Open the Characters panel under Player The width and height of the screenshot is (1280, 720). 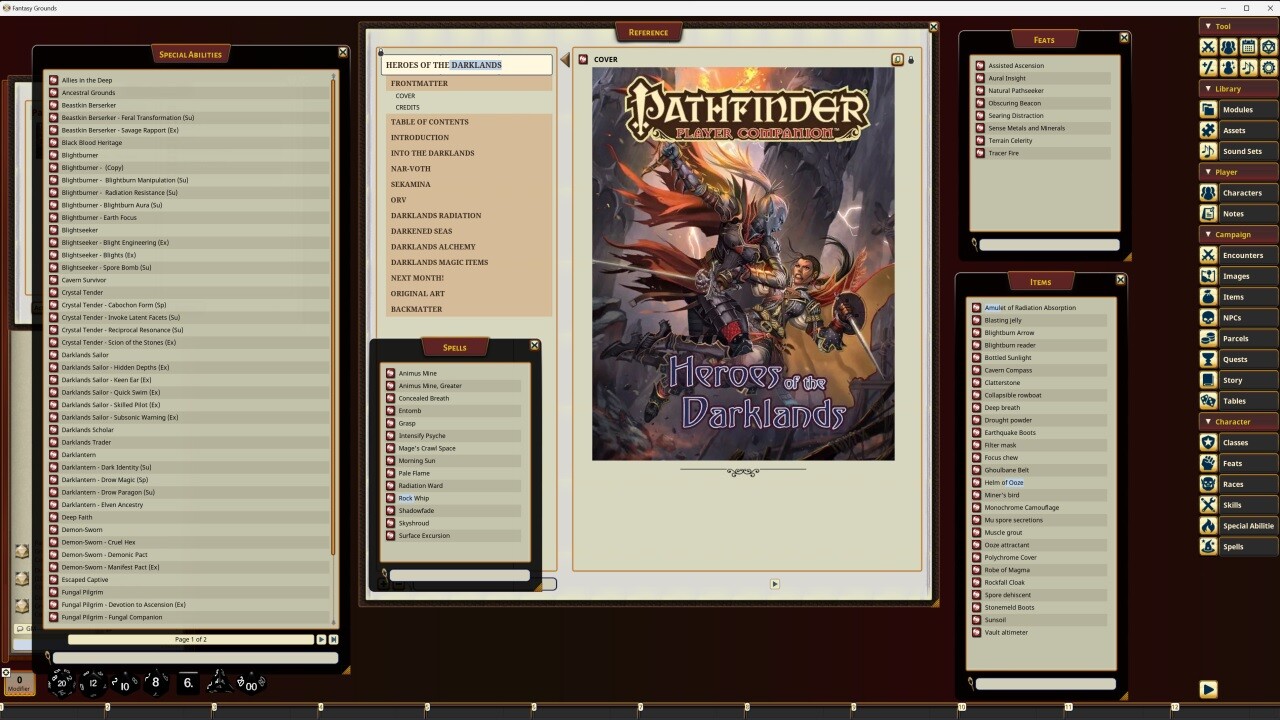1243,192
